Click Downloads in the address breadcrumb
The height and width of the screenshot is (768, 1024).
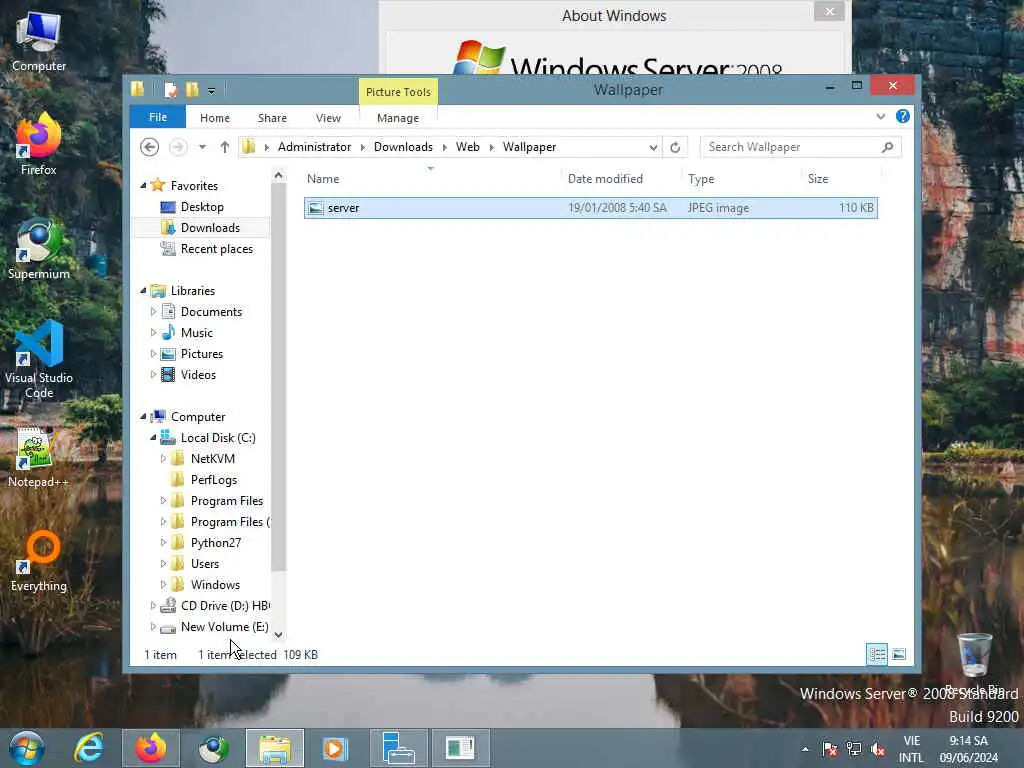tap(403, 147)
